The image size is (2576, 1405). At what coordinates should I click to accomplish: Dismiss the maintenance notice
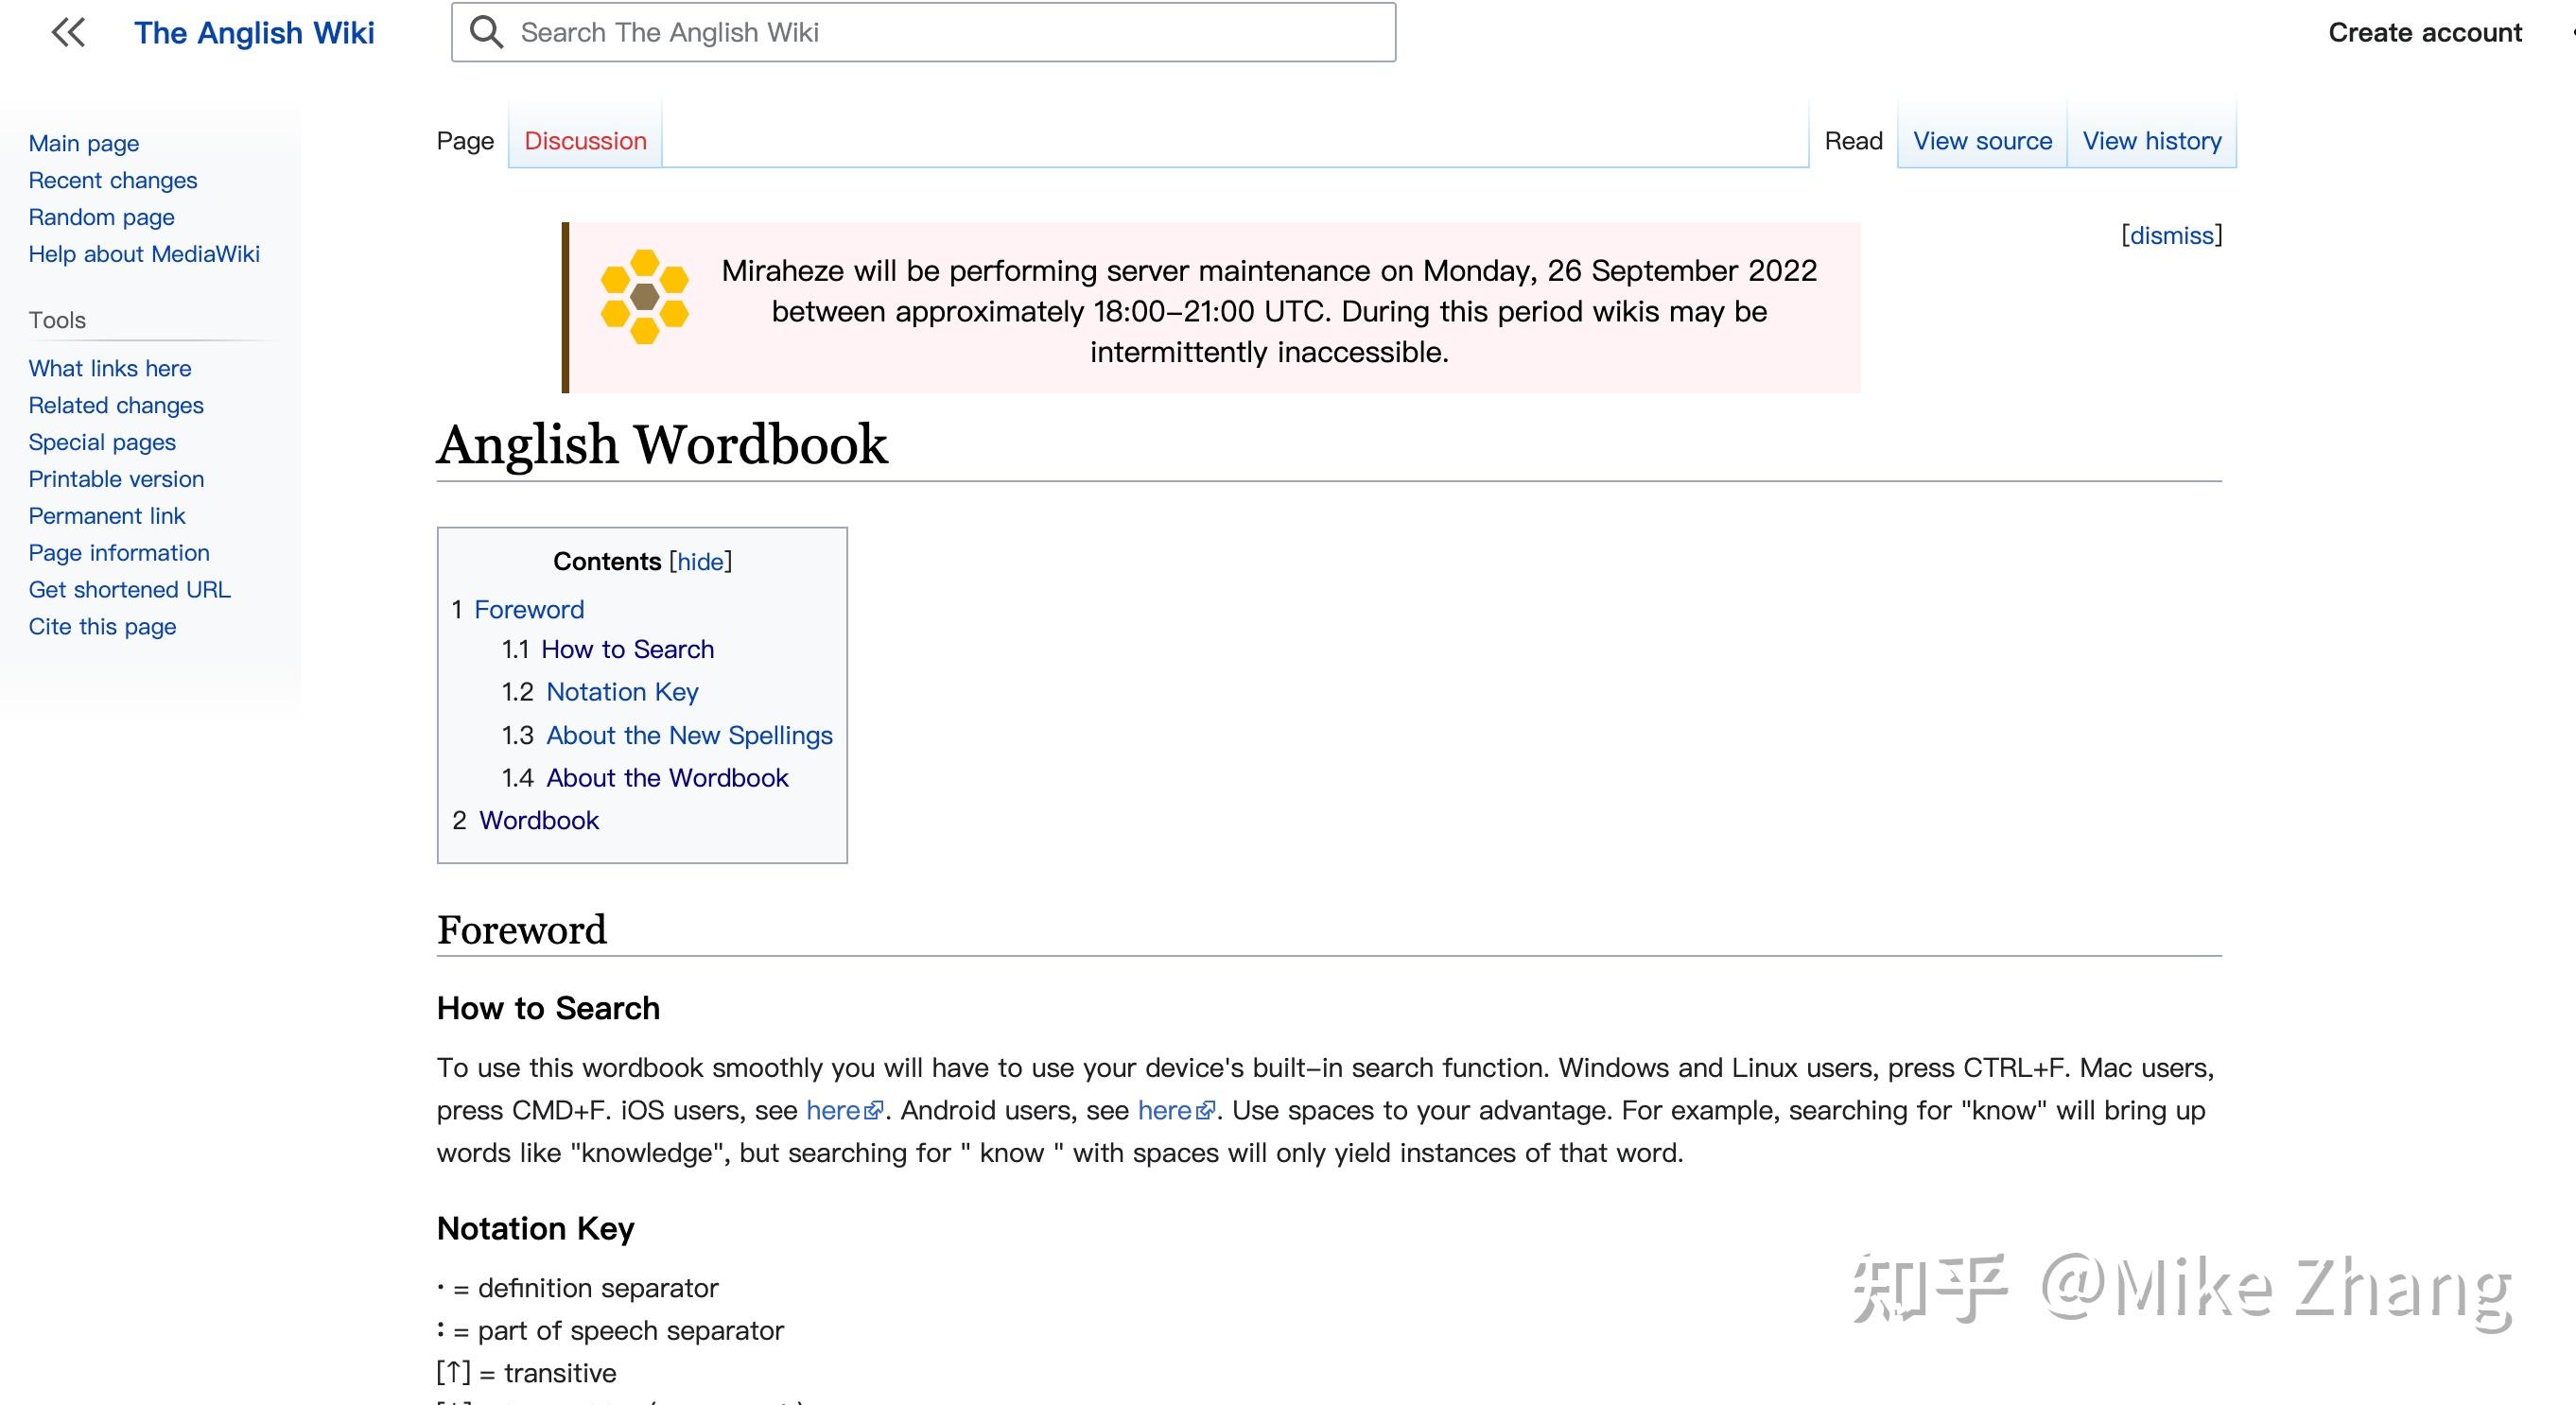point(2171,235)
